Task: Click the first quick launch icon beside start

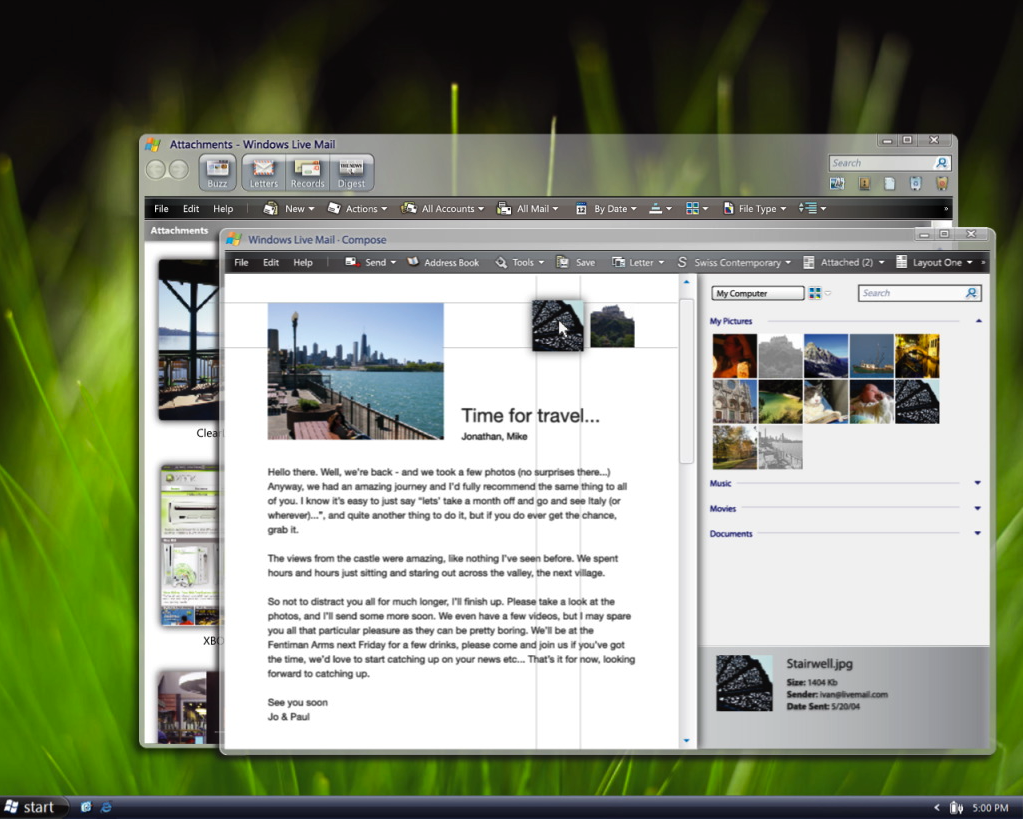Action: pos(86,807)
